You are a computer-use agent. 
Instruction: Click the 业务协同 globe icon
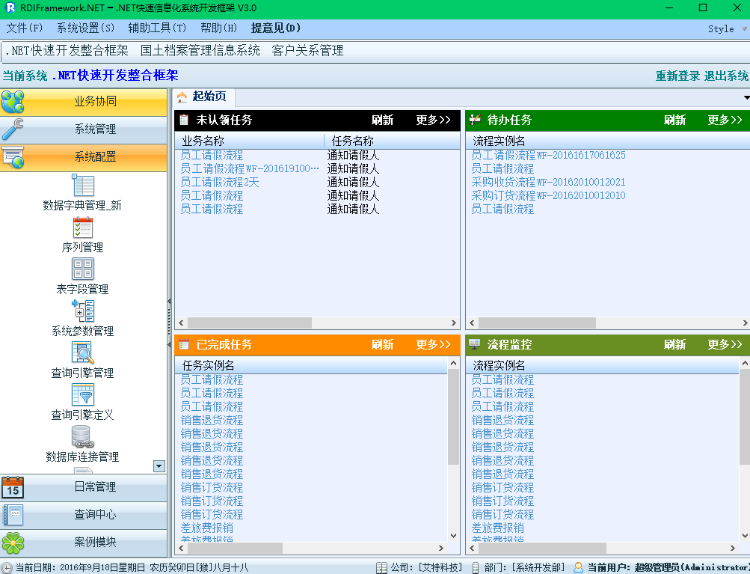pos(12,101)
